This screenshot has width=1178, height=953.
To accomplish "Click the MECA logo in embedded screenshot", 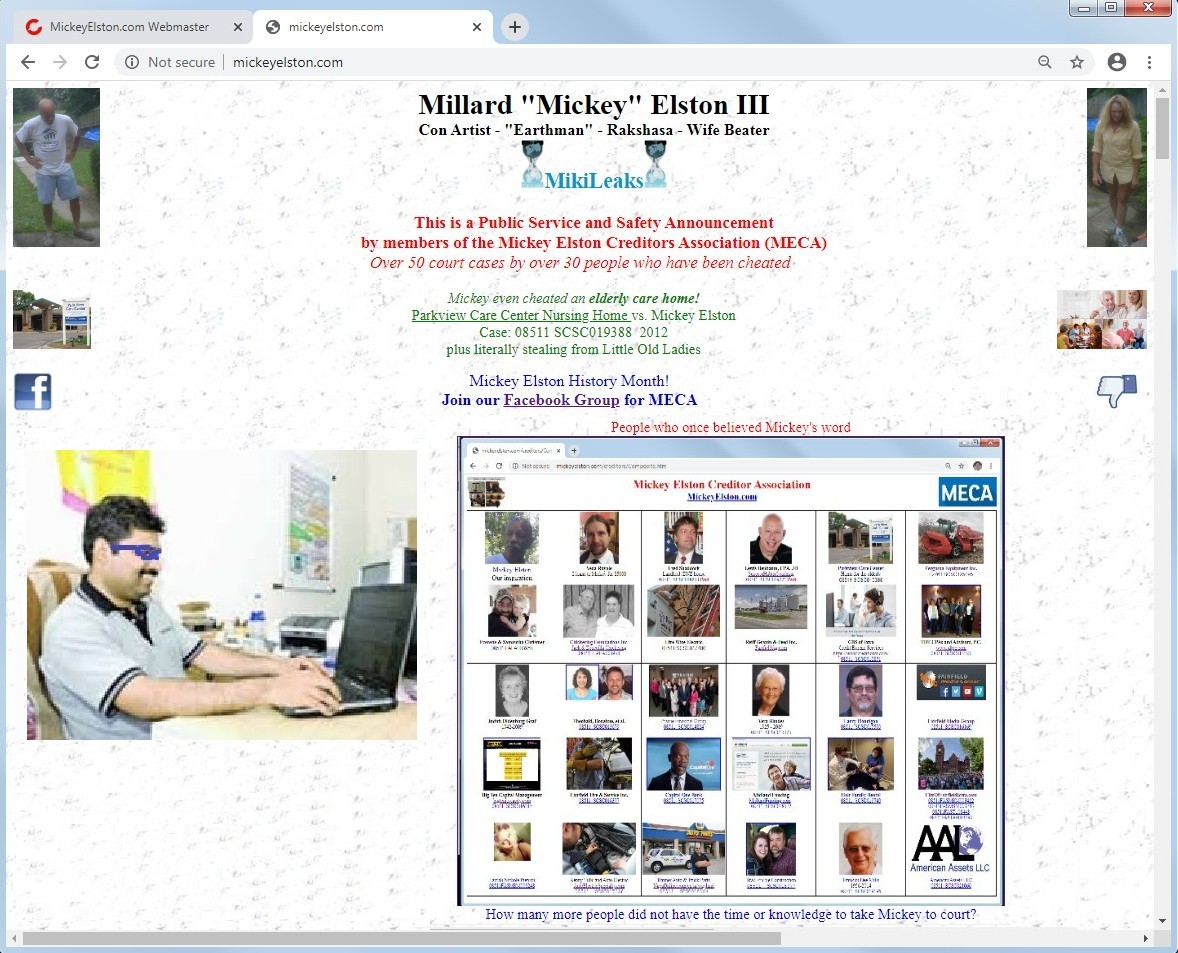I will point(967,493).
